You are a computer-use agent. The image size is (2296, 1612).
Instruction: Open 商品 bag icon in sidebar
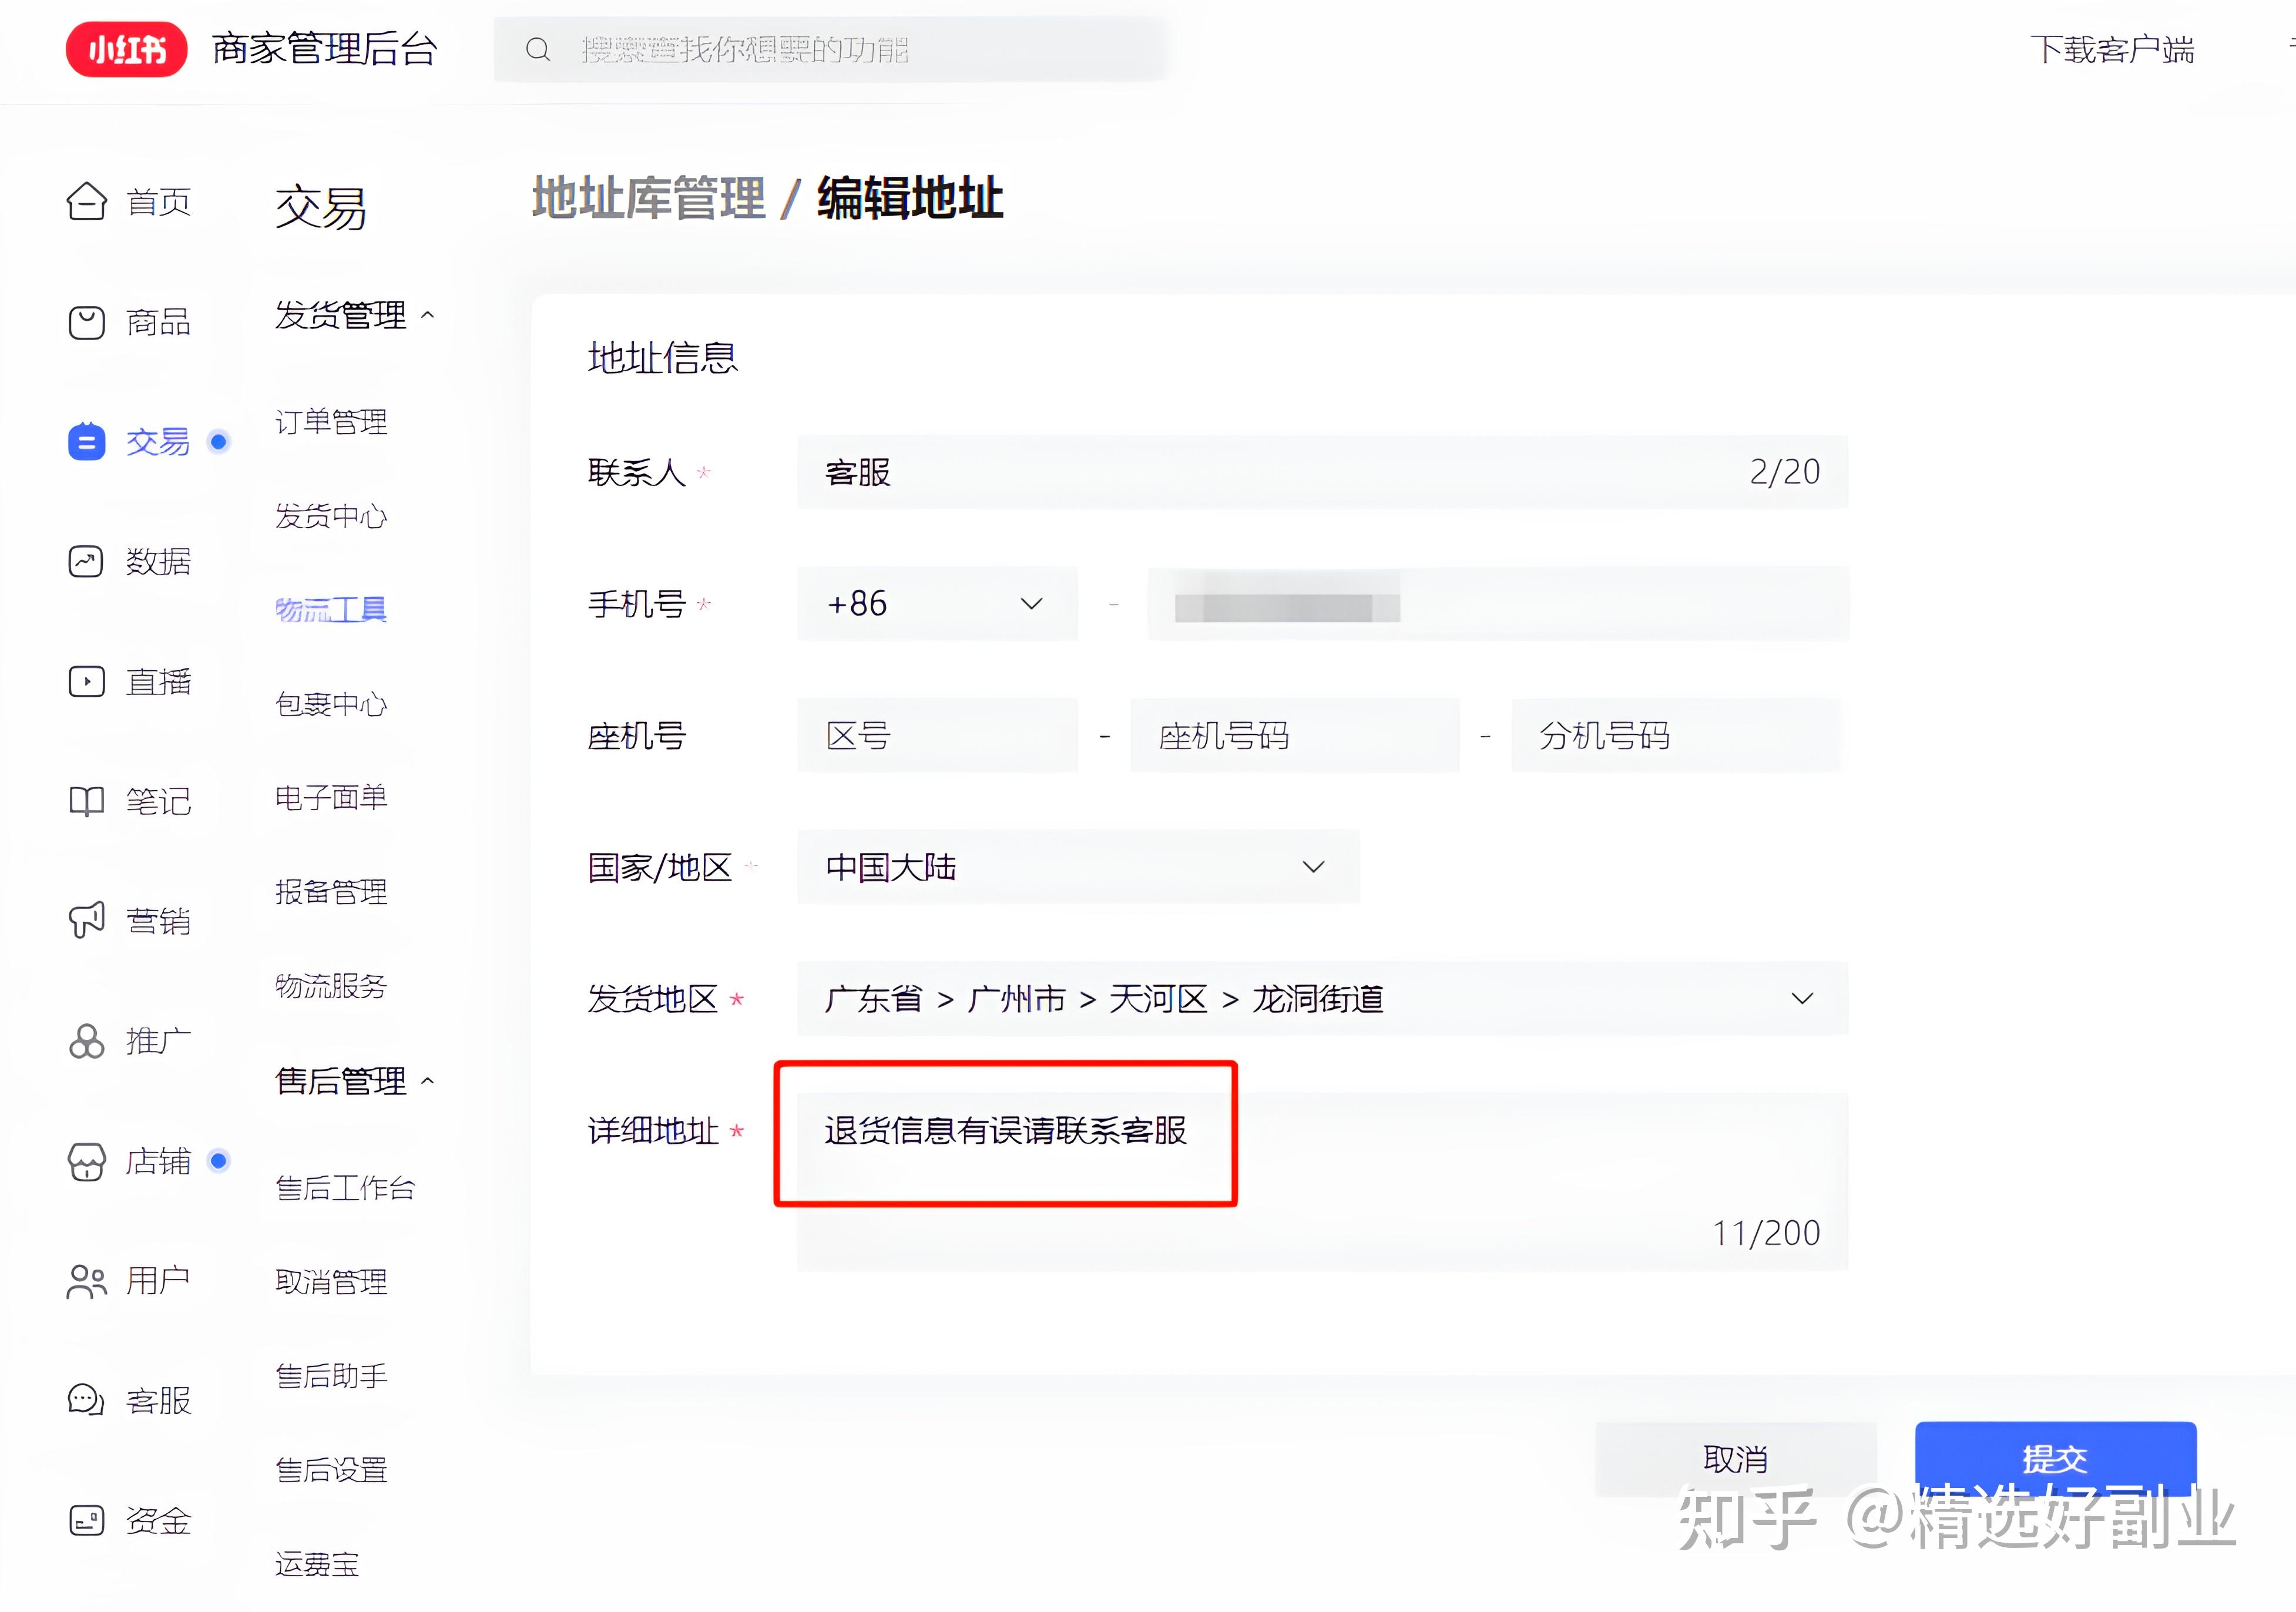click(87, 322)
